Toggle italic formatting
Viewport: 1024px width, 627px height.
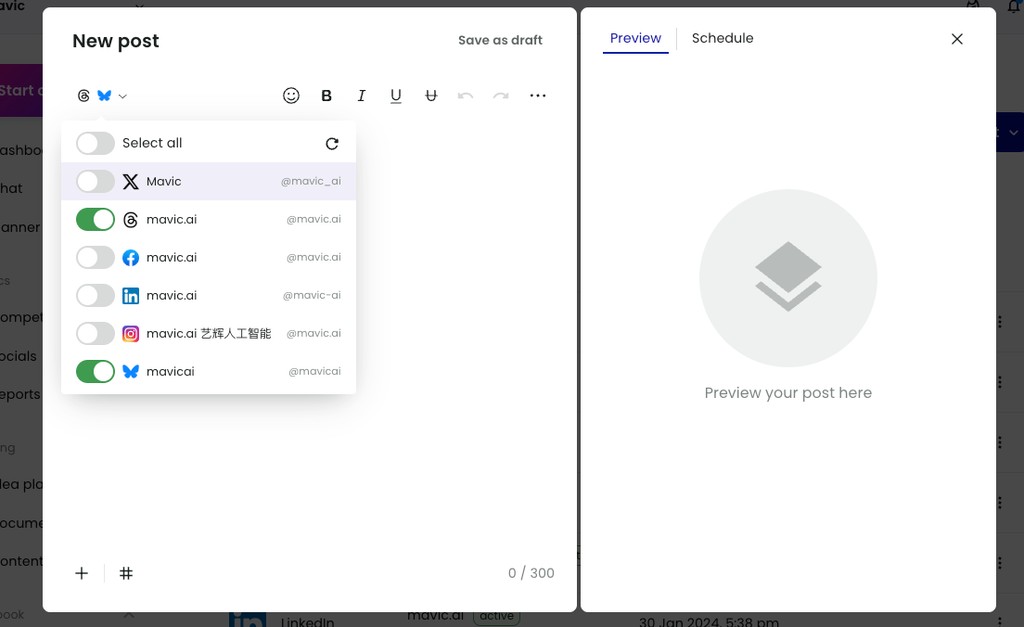(361, 96)
